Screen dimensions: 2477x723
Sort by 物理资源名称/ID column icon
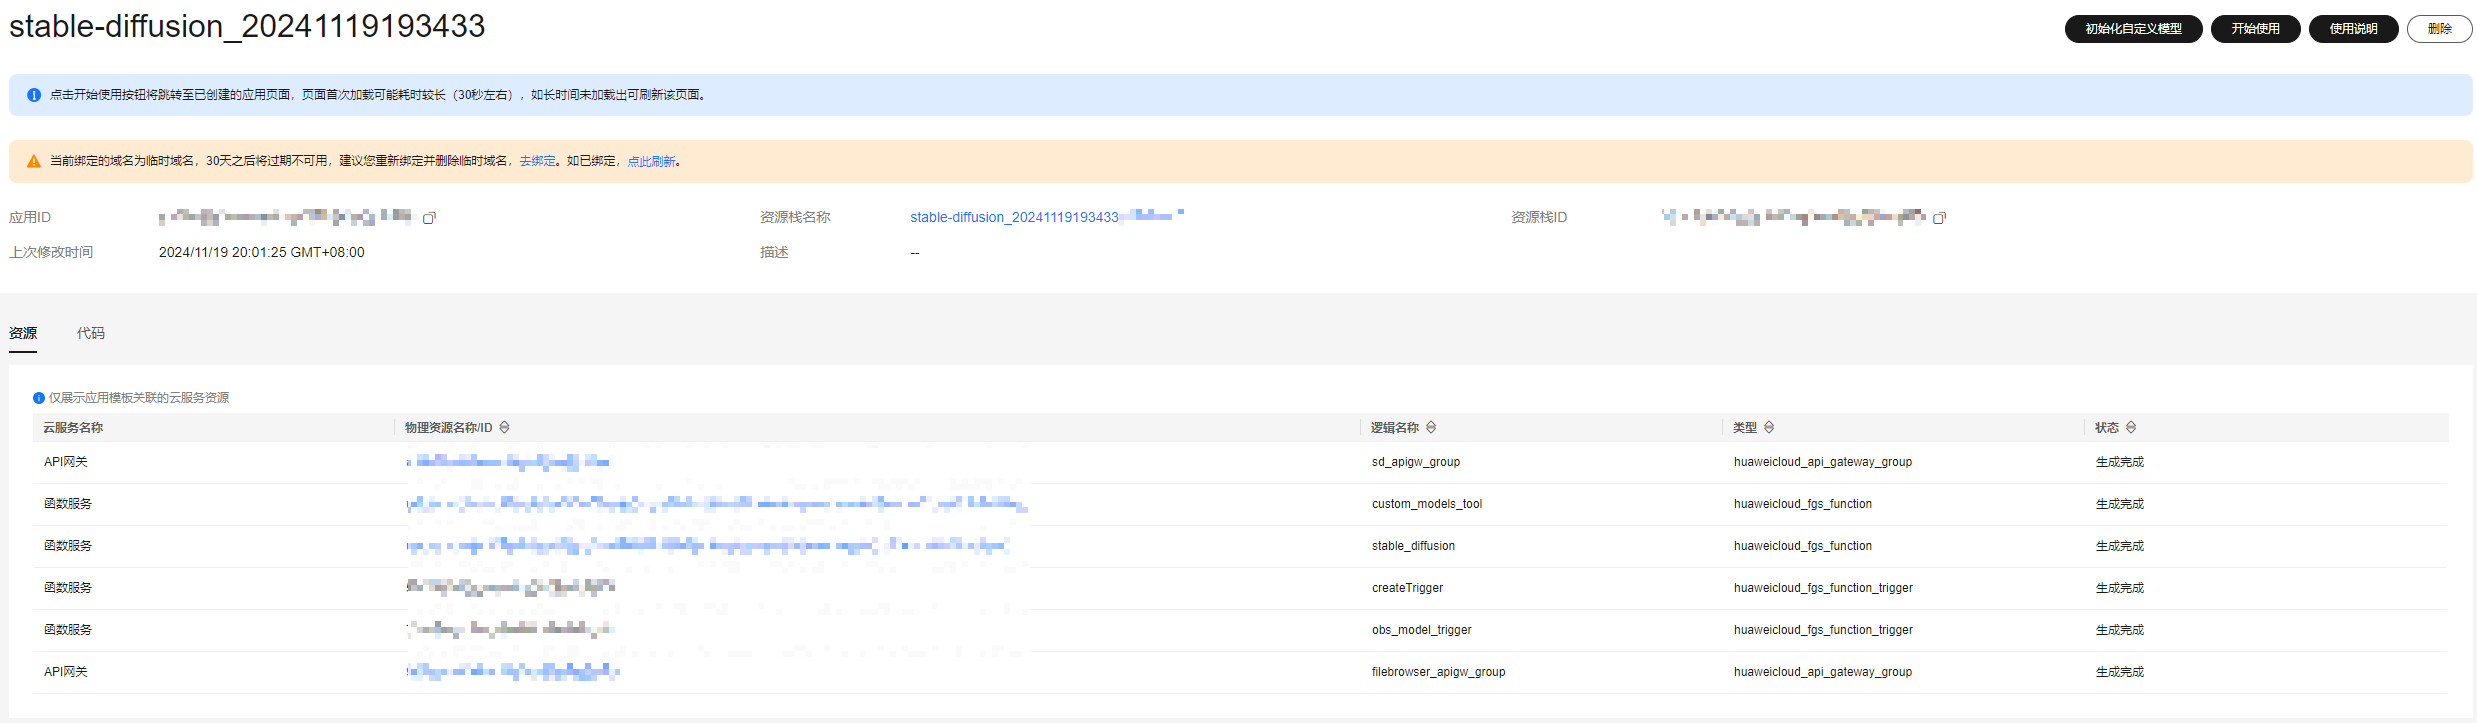[505, 428]
